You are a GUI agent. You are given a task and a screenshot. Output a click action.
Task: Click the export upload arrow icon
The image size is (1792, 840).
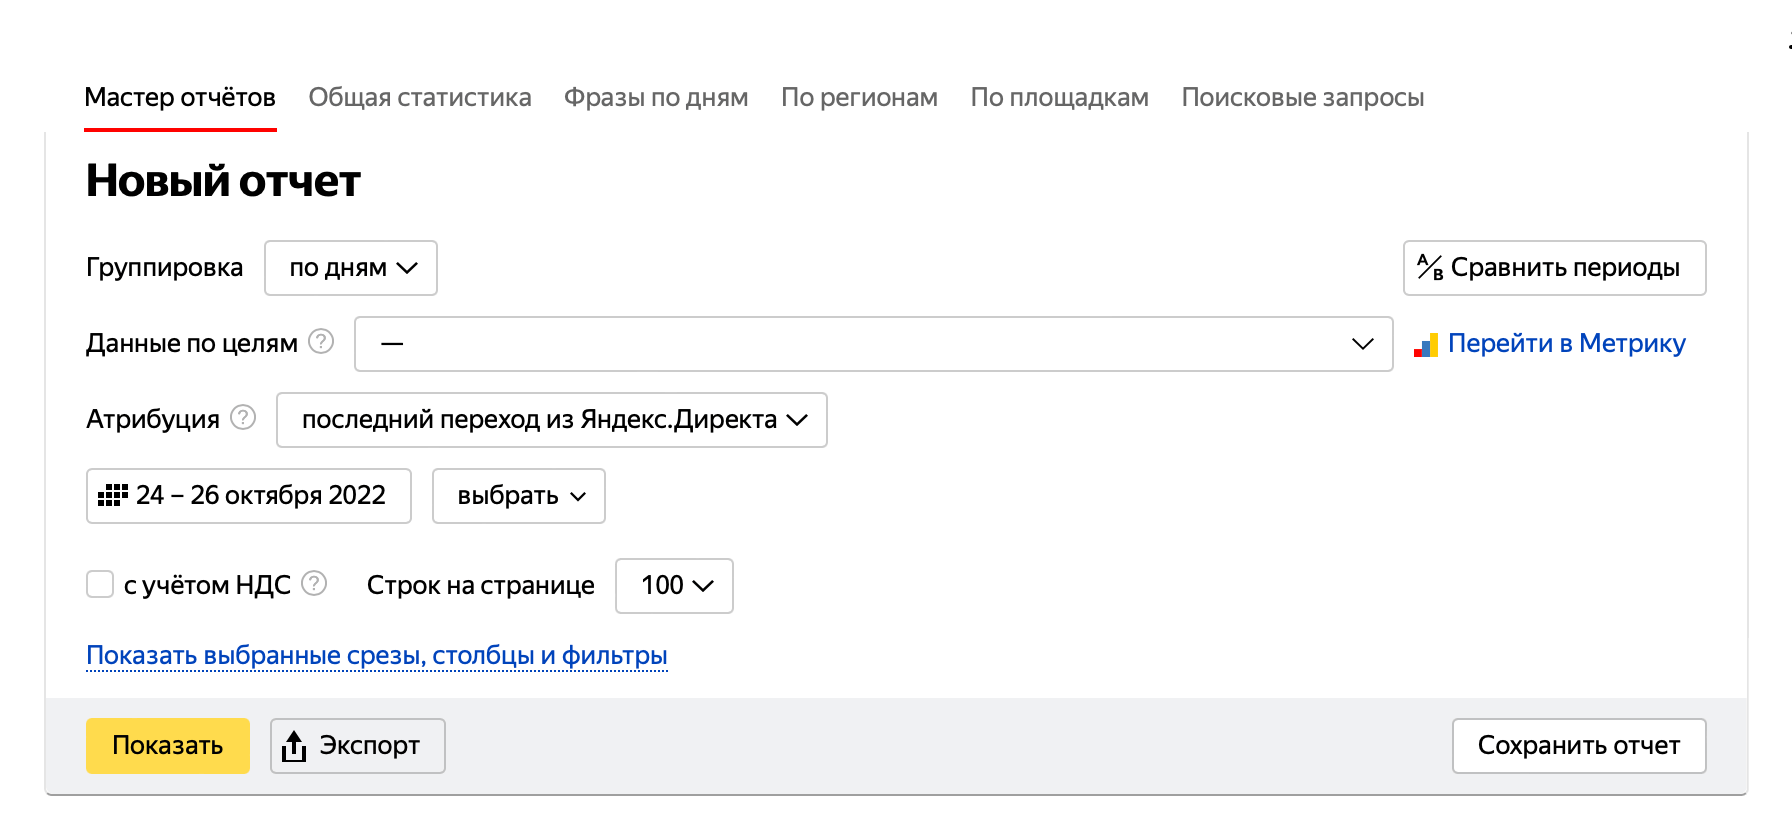point(294,746)
